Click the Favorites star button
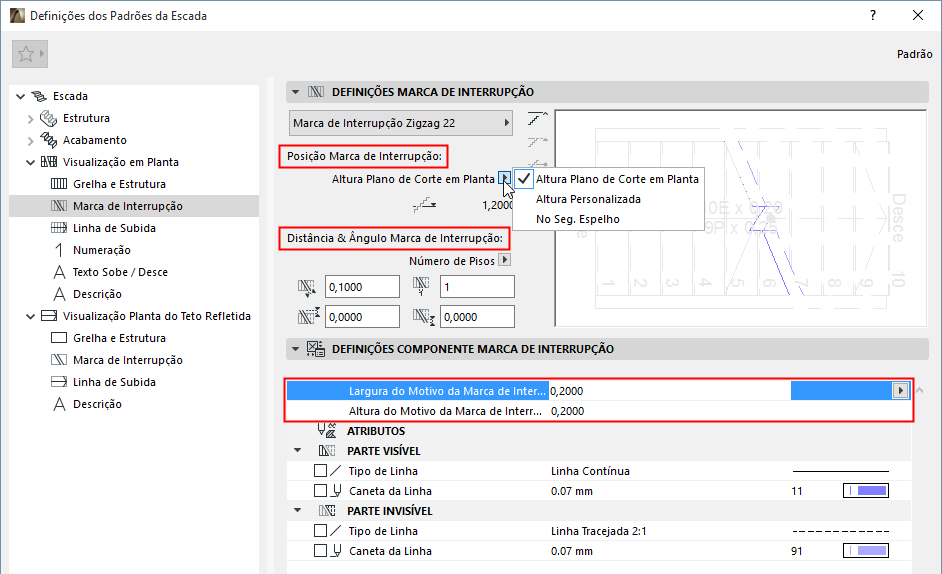The height and width of the screenshot is (574, 942). [29, 54]
